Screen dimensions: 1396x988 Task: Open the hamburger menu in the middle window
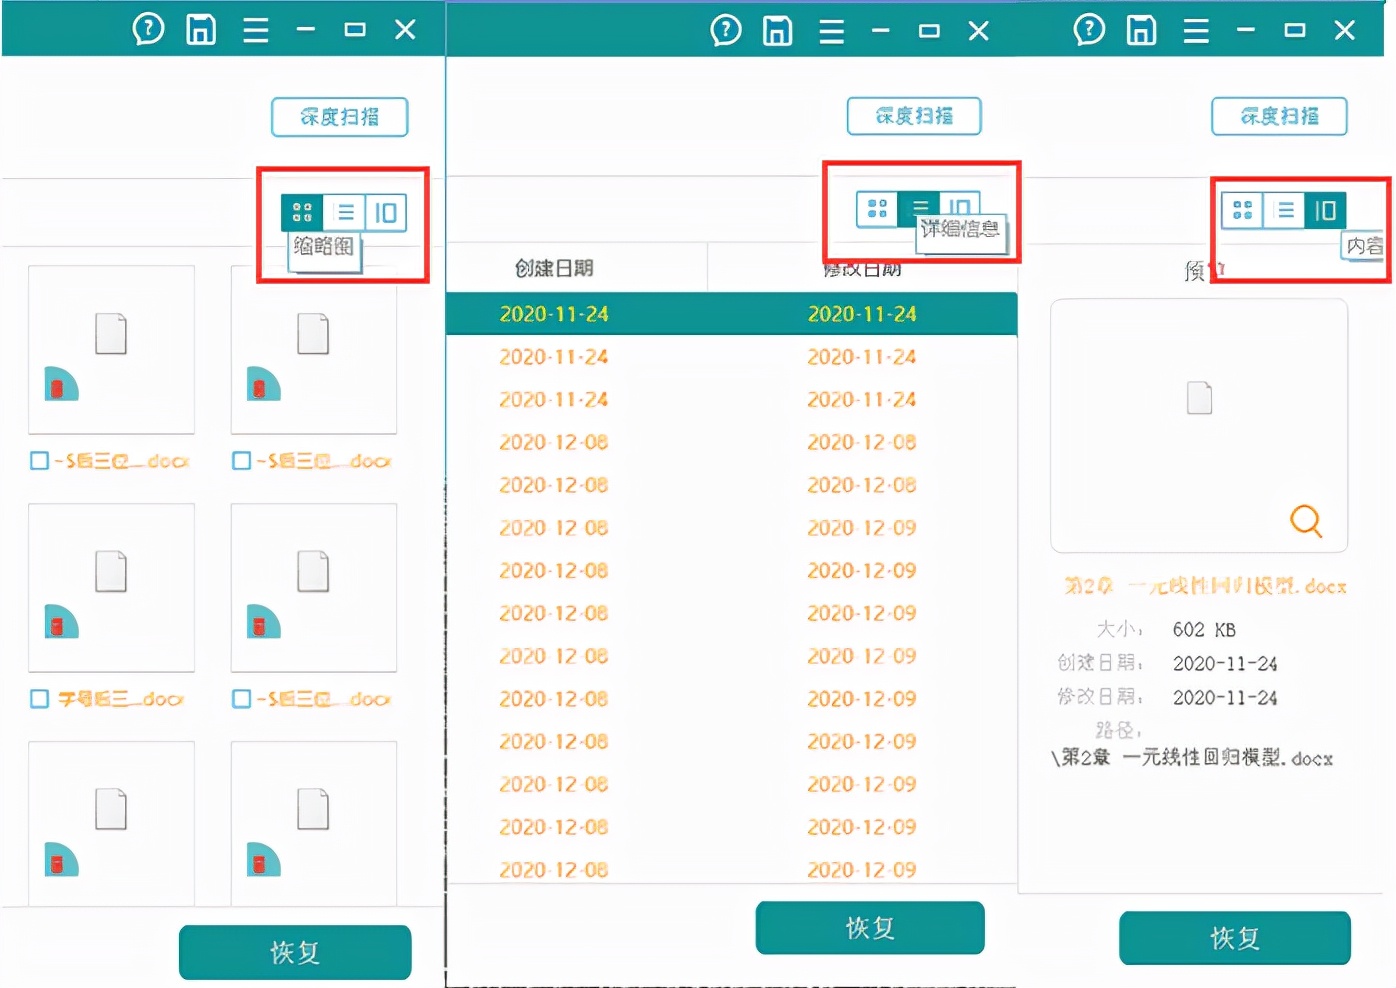pyautogui.click(x=831, y=31)
